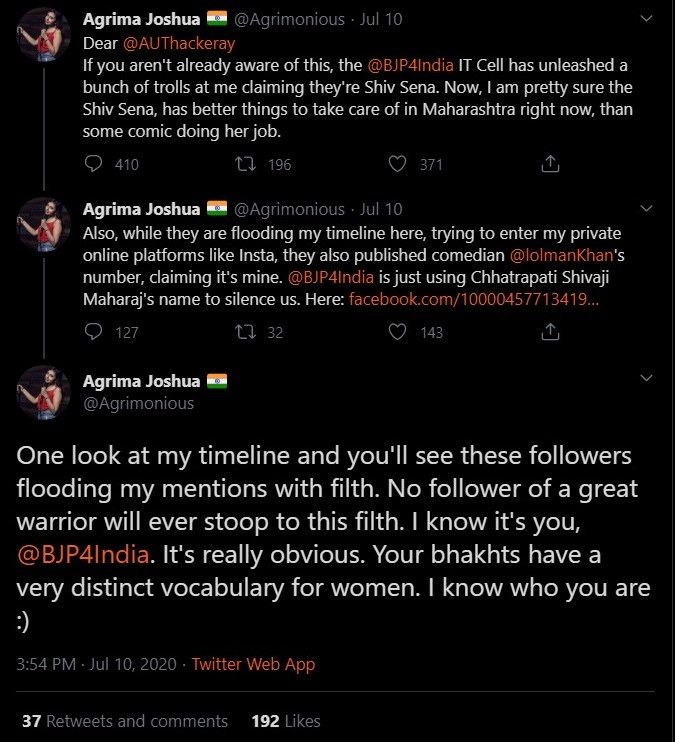Open the Twitter Web App source link
675x742 pixels.
point(253,664)
